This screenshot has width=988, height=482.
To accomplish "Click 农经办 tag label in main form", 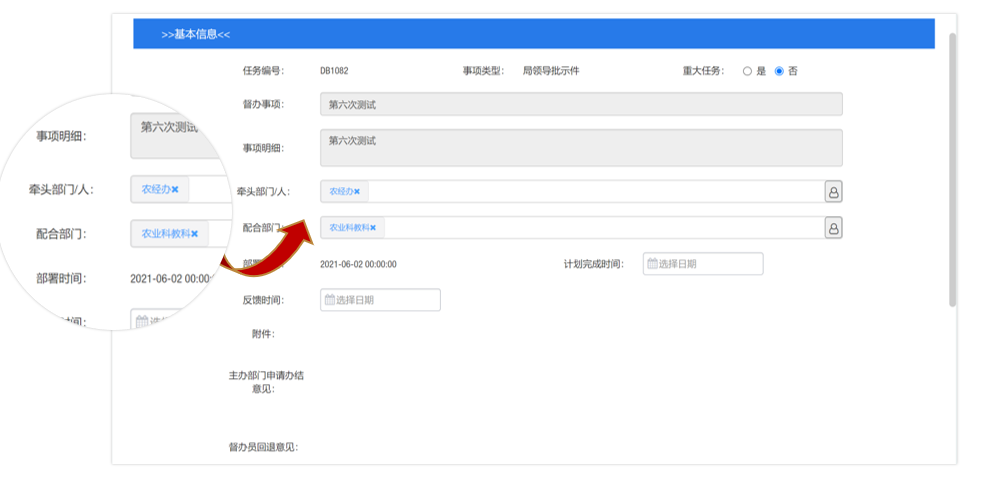I will pyautogui.click(x=340, y=192).
